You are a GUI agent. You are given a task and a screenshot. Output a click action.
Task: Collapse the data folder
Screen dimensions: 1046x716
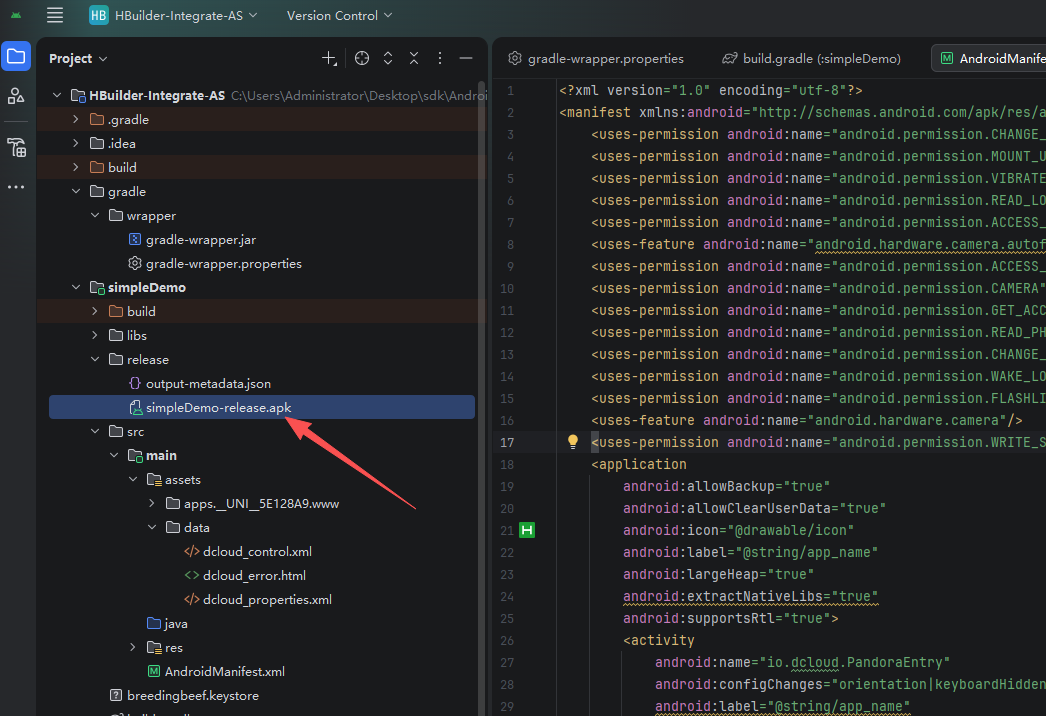[x=151, y=528]
